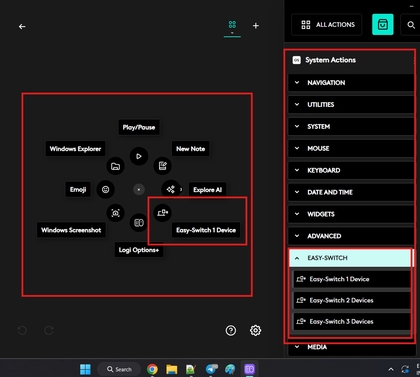Viewport: 420px width, 377px height.
Task: Select the Actions Ring grid tab icon
Action: [x=232, y=25]
